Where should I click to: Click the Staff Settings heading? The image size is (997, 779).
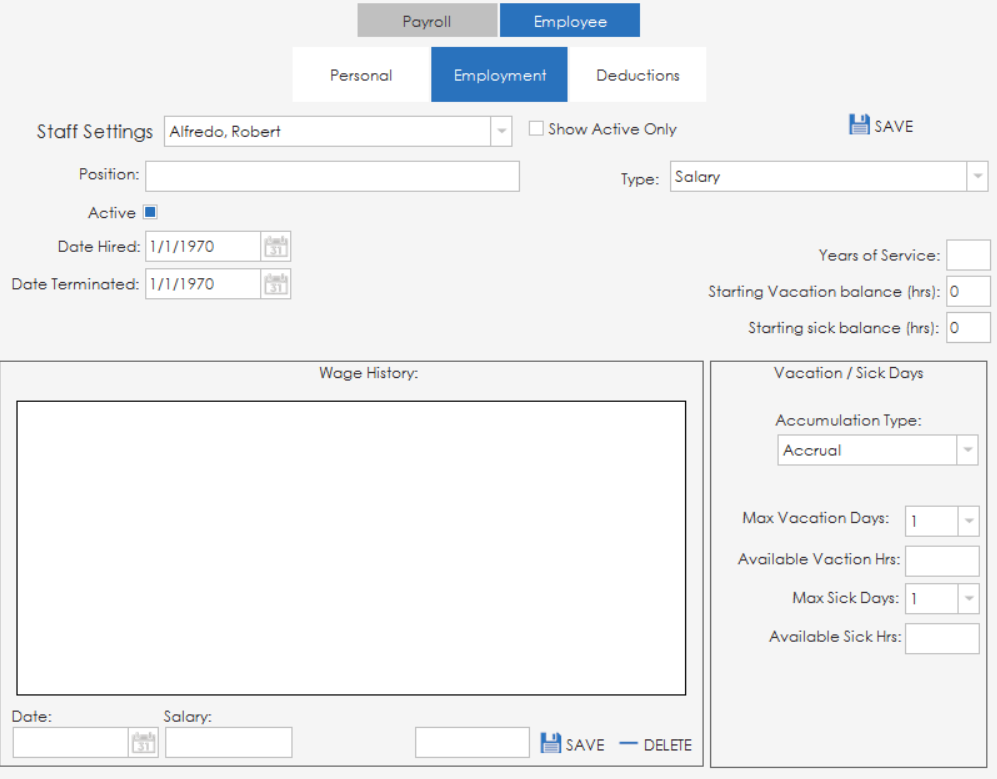click(95, 131)
